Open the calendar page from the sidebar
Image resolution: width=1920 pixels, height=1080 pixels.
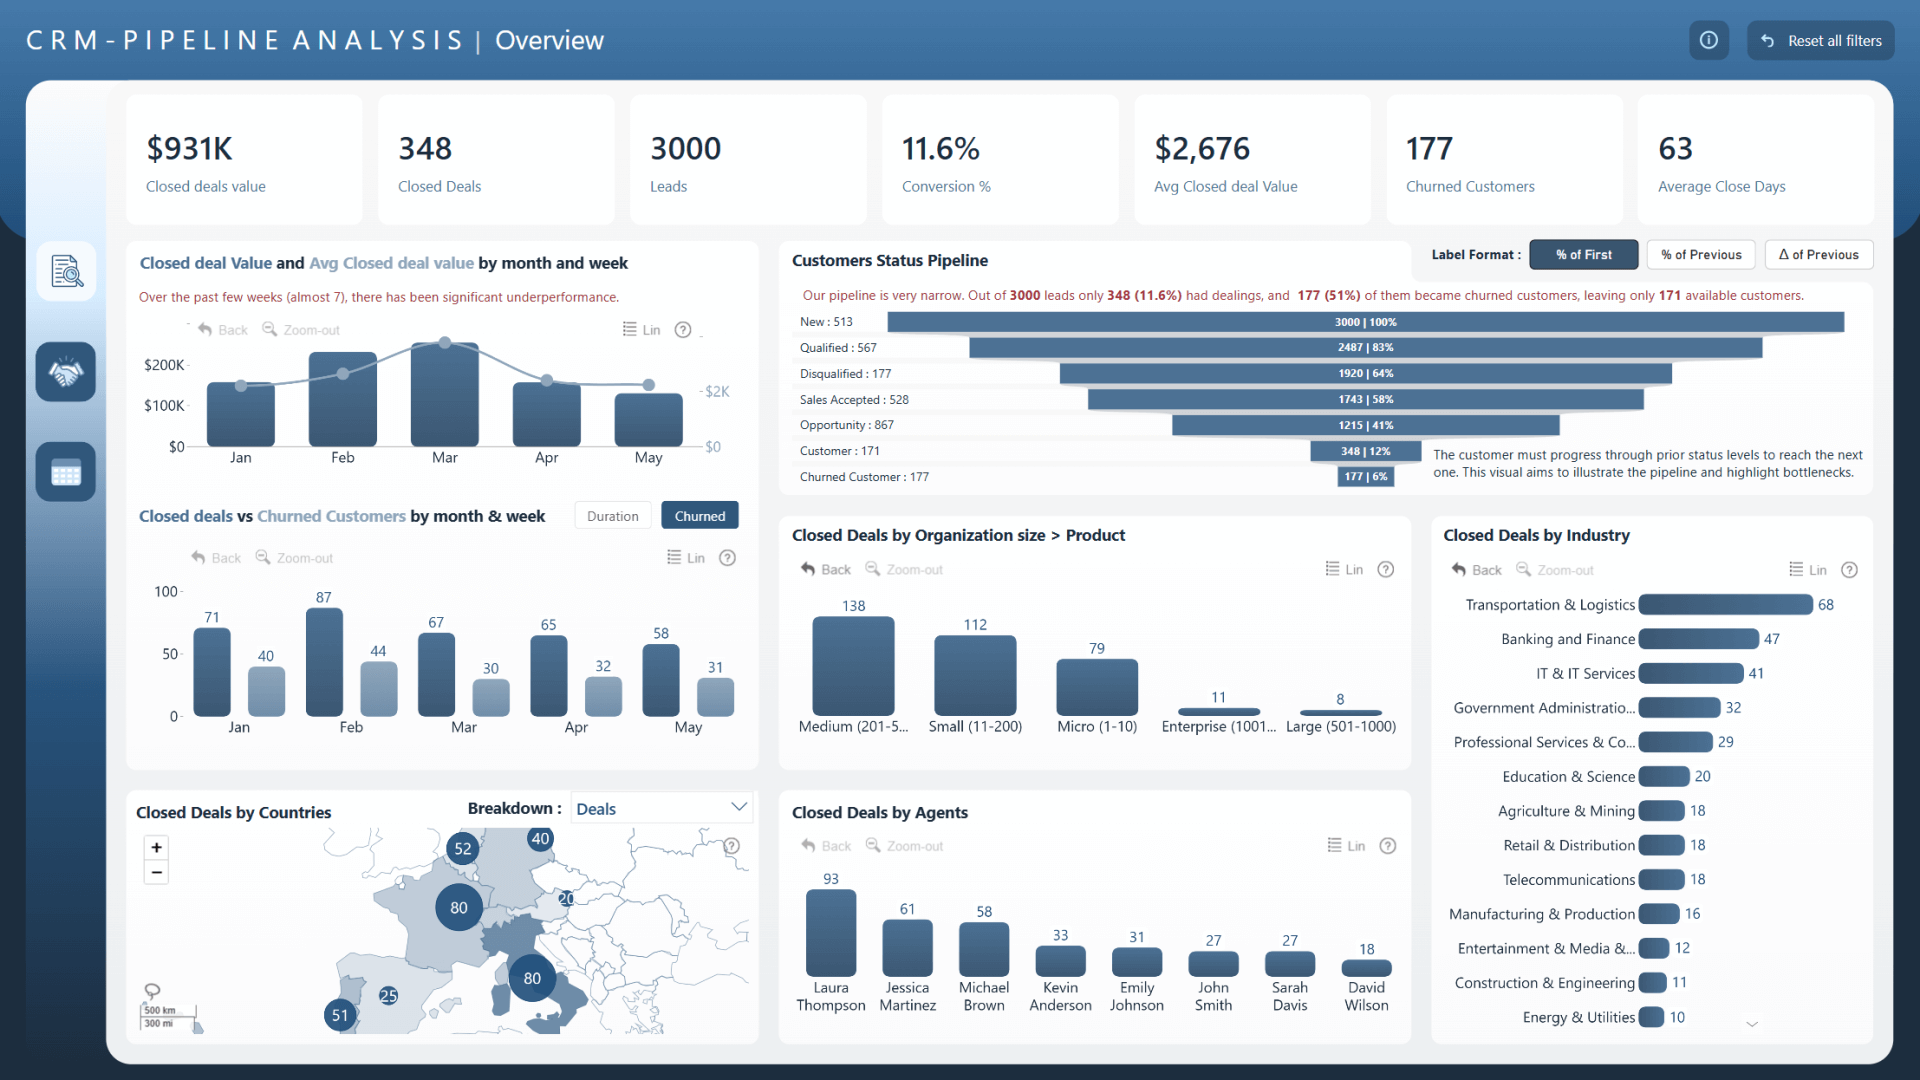pyautogui.click(x=65, y=471)
